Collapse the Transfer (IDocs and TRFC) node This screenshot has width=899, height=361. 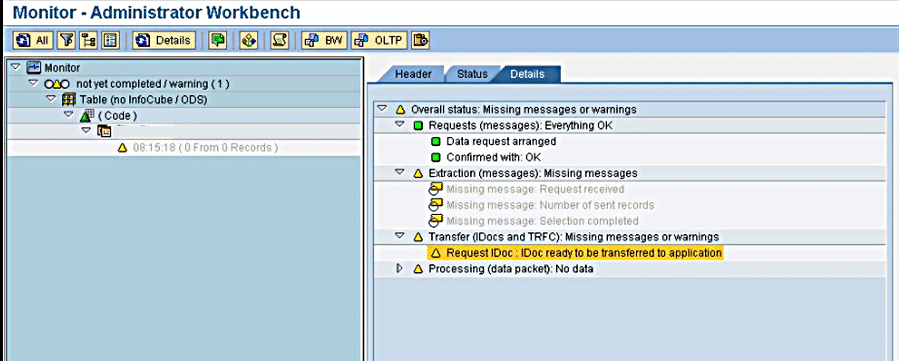pos(400,236)
